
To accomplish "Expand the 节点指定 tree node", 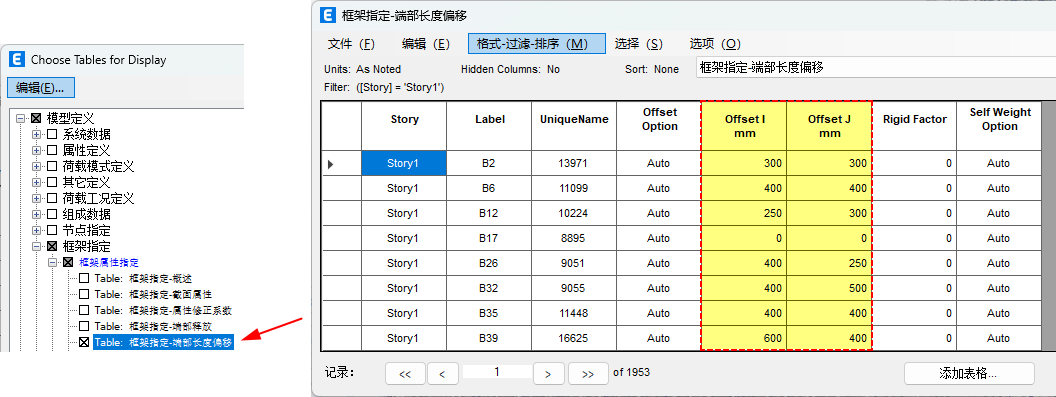I will pyautogui.click(x=36, y=231).
